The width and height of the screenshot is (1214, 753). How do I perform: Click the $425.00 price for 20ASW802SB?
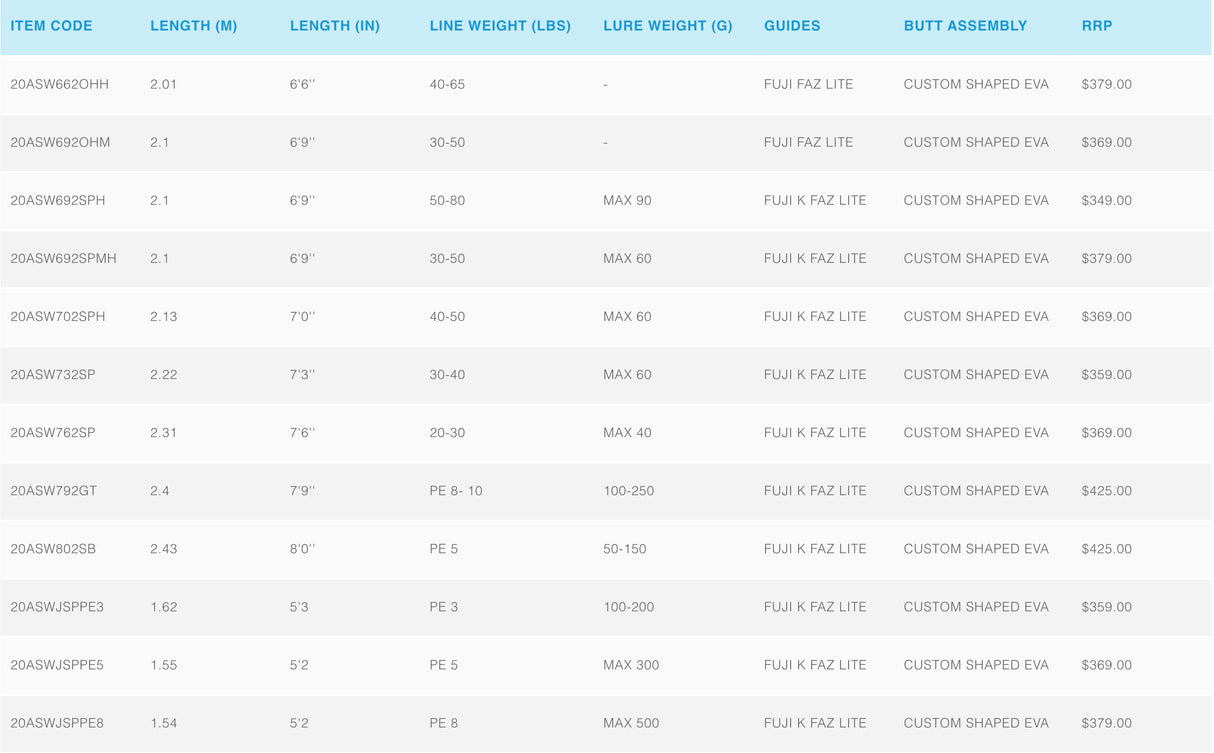pyautogui.click(x=1106, y=549)
